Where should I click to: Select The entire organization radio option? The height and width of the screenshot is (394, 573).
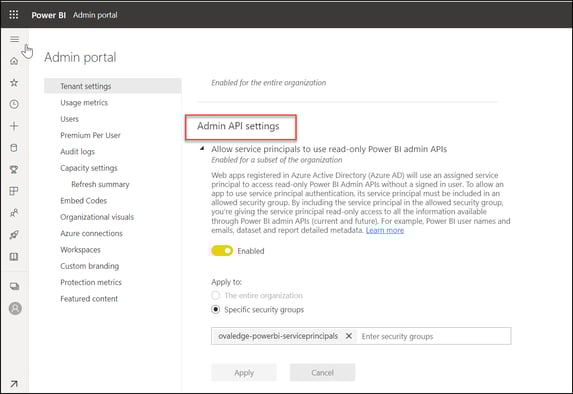pyautogui.click(x=216, y=295)
